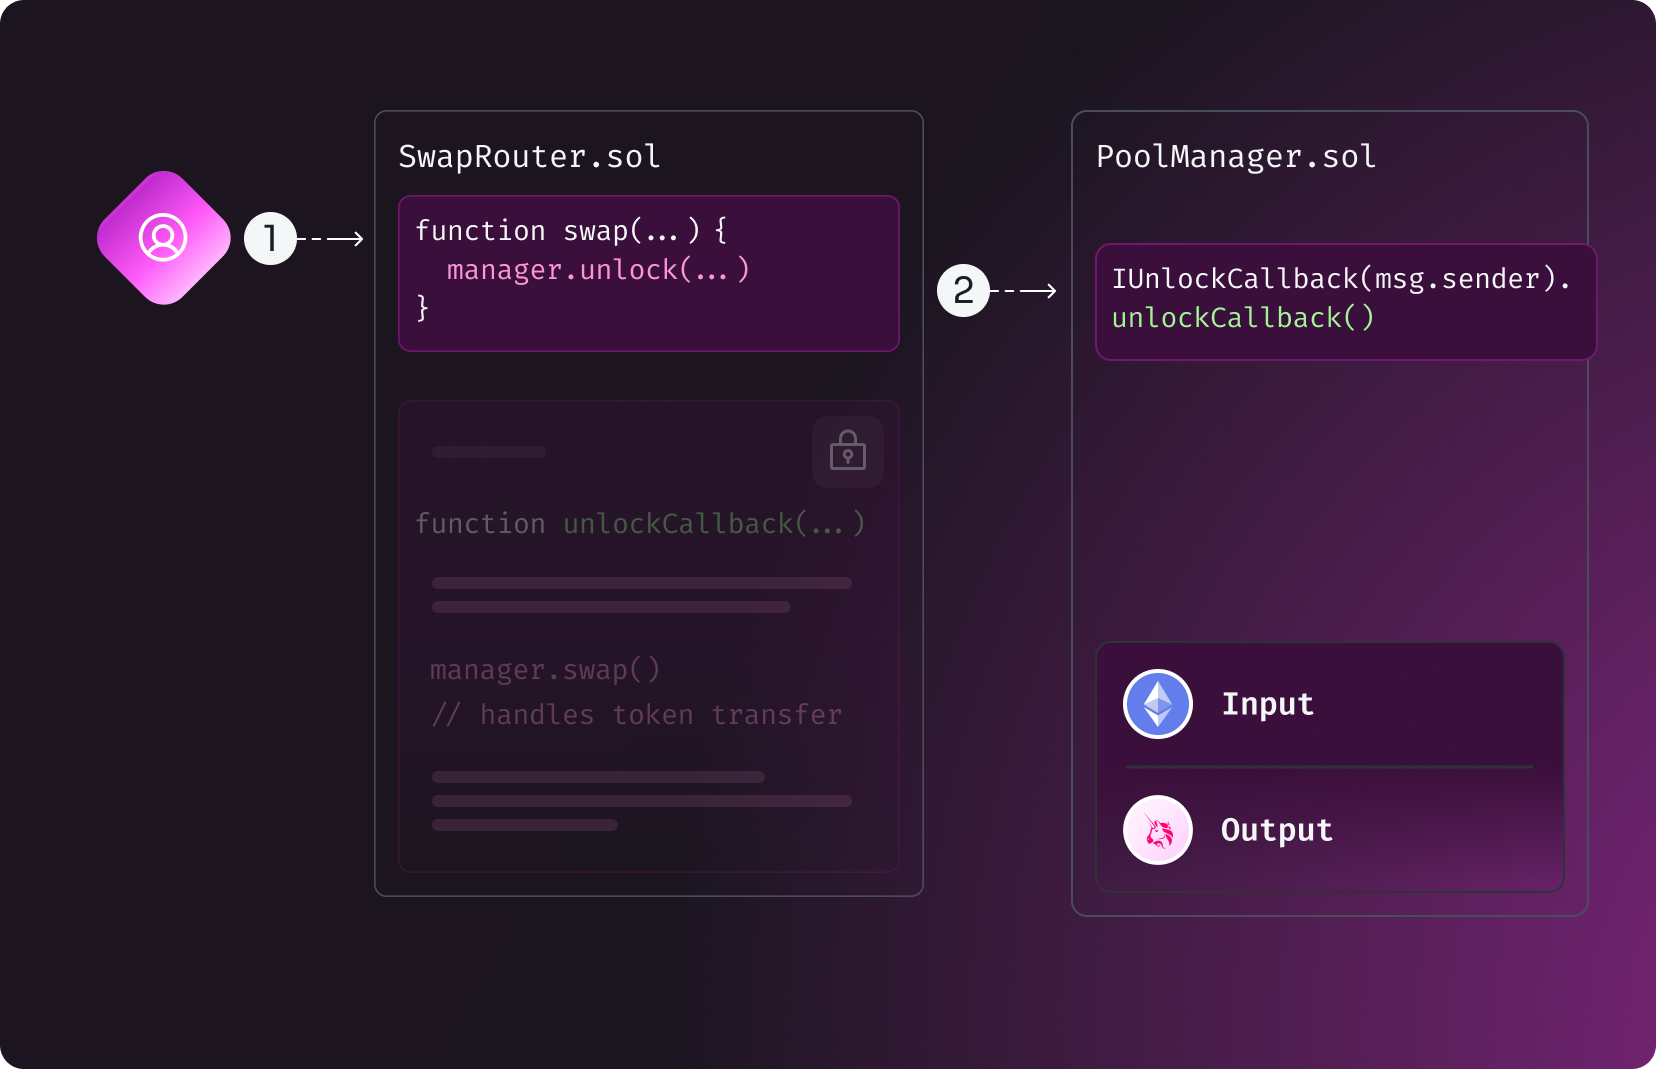Click the IUnlockCallback(msg.sender) line
1656x1069 pixels.
pyautogui.click(x=1340, y=279)
